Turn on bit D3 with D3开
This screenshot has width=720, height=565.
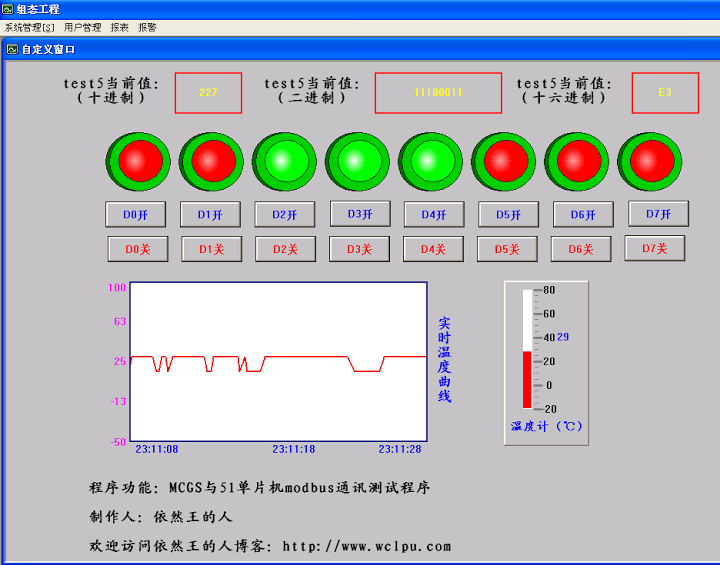pyautogui.click(x=360, y=214)
